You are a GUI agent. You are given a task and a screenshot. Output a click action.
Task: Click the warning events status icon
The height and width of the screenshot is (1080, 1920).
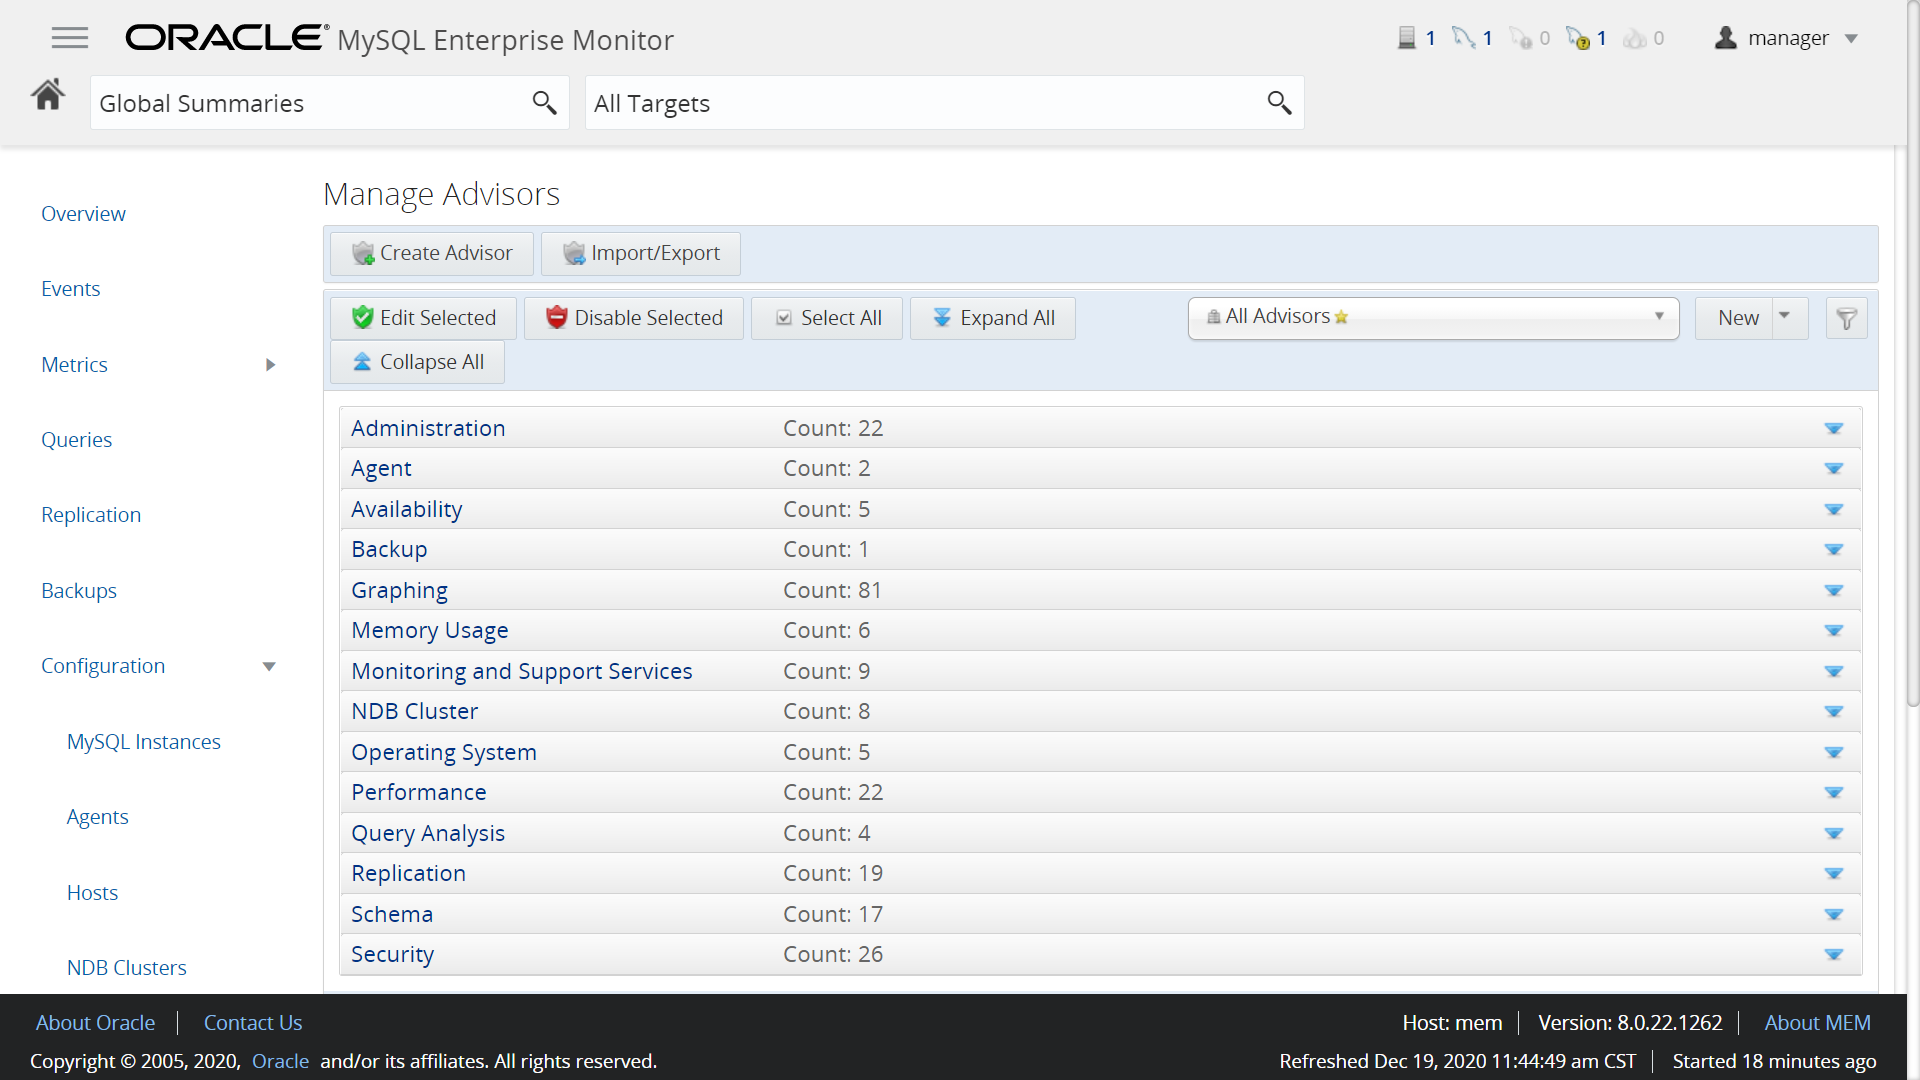(x=1579, y=38)
